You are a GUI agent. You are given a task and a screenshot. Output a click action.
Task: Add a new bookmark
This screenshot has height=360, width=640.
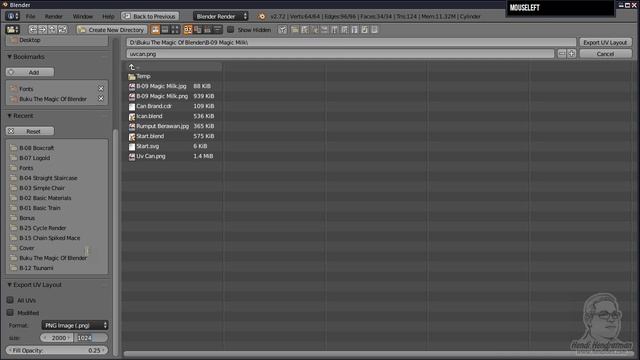[30, 72]
